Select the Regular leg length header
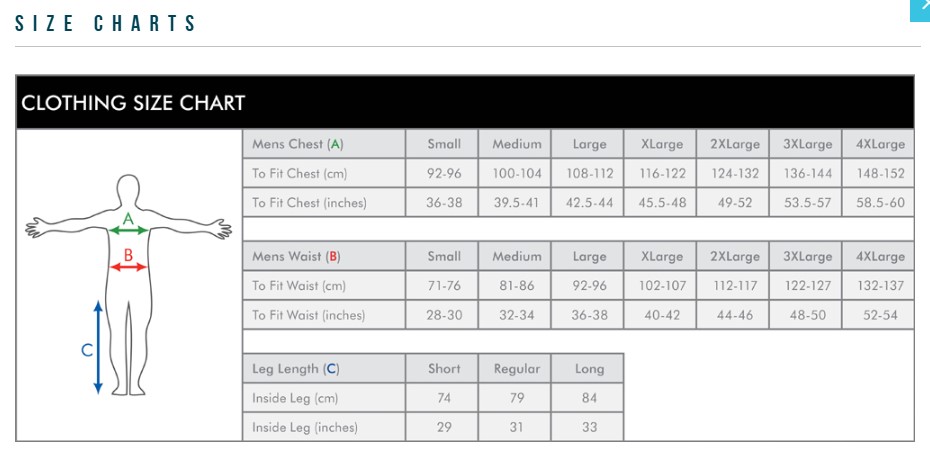This screenshot has height=458, width=930. 517,369
